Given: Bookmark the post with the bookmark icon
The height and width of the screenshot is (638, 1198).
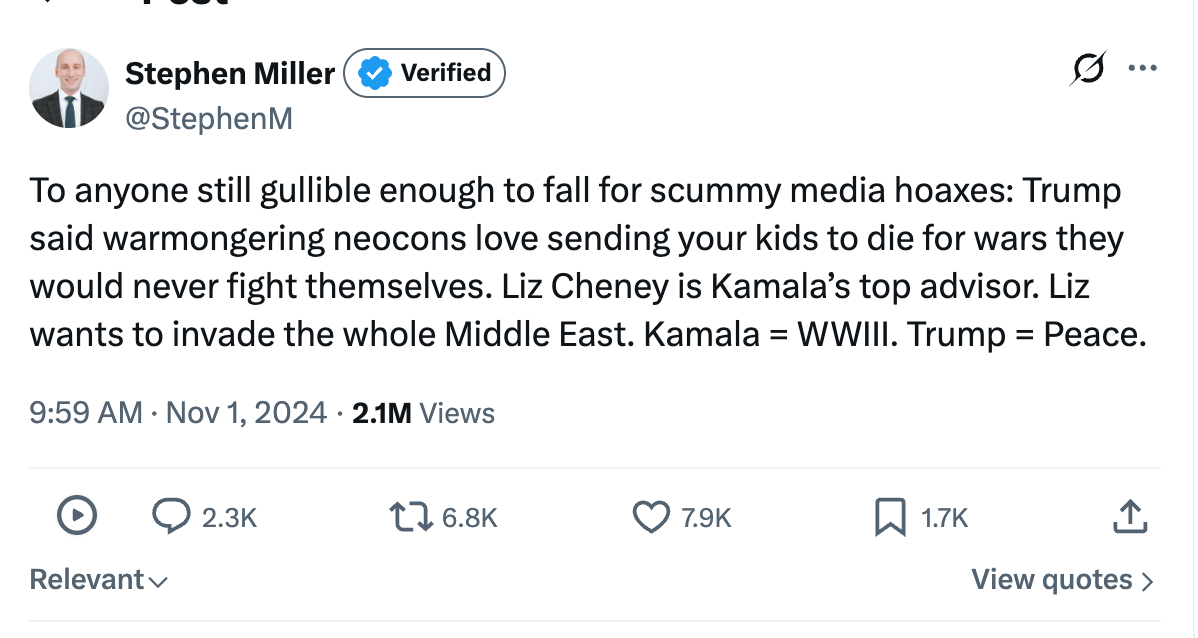Looking at the screenshot, I should coord(889,517).
